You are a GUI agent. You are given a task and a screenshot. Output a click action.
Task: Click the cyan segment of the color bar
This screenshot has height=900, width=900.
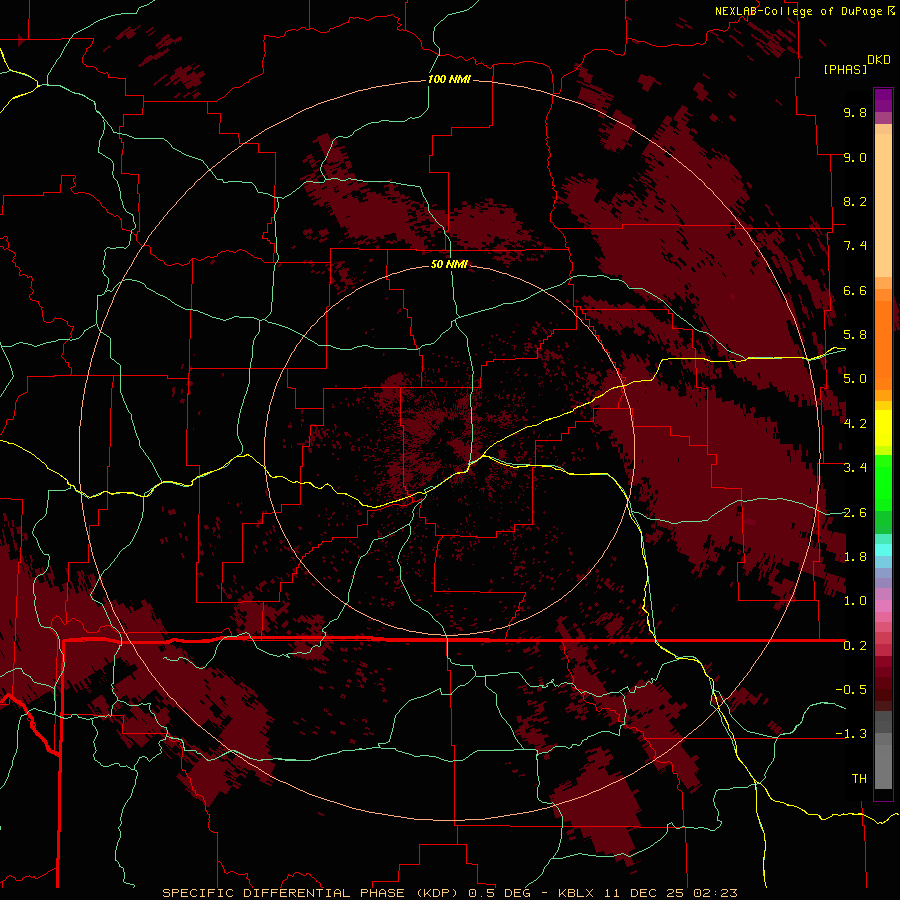[x=883, y=549]
